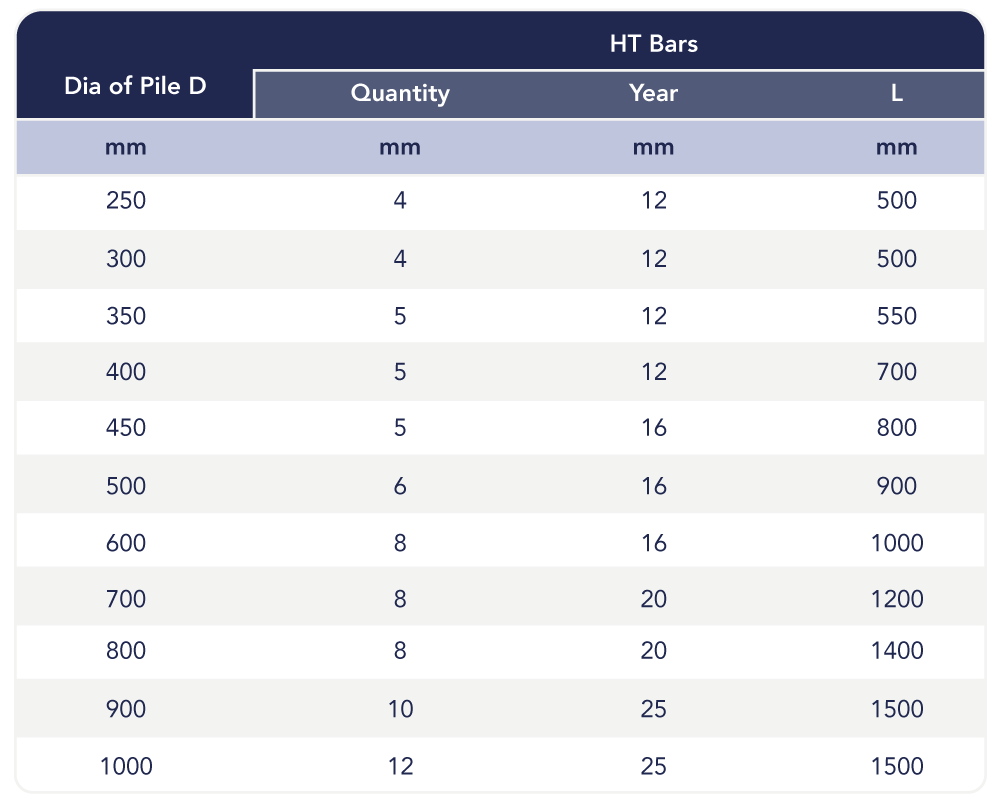
Task: Select quantity 12 in the 1000 row
Action: coord(401,767)
